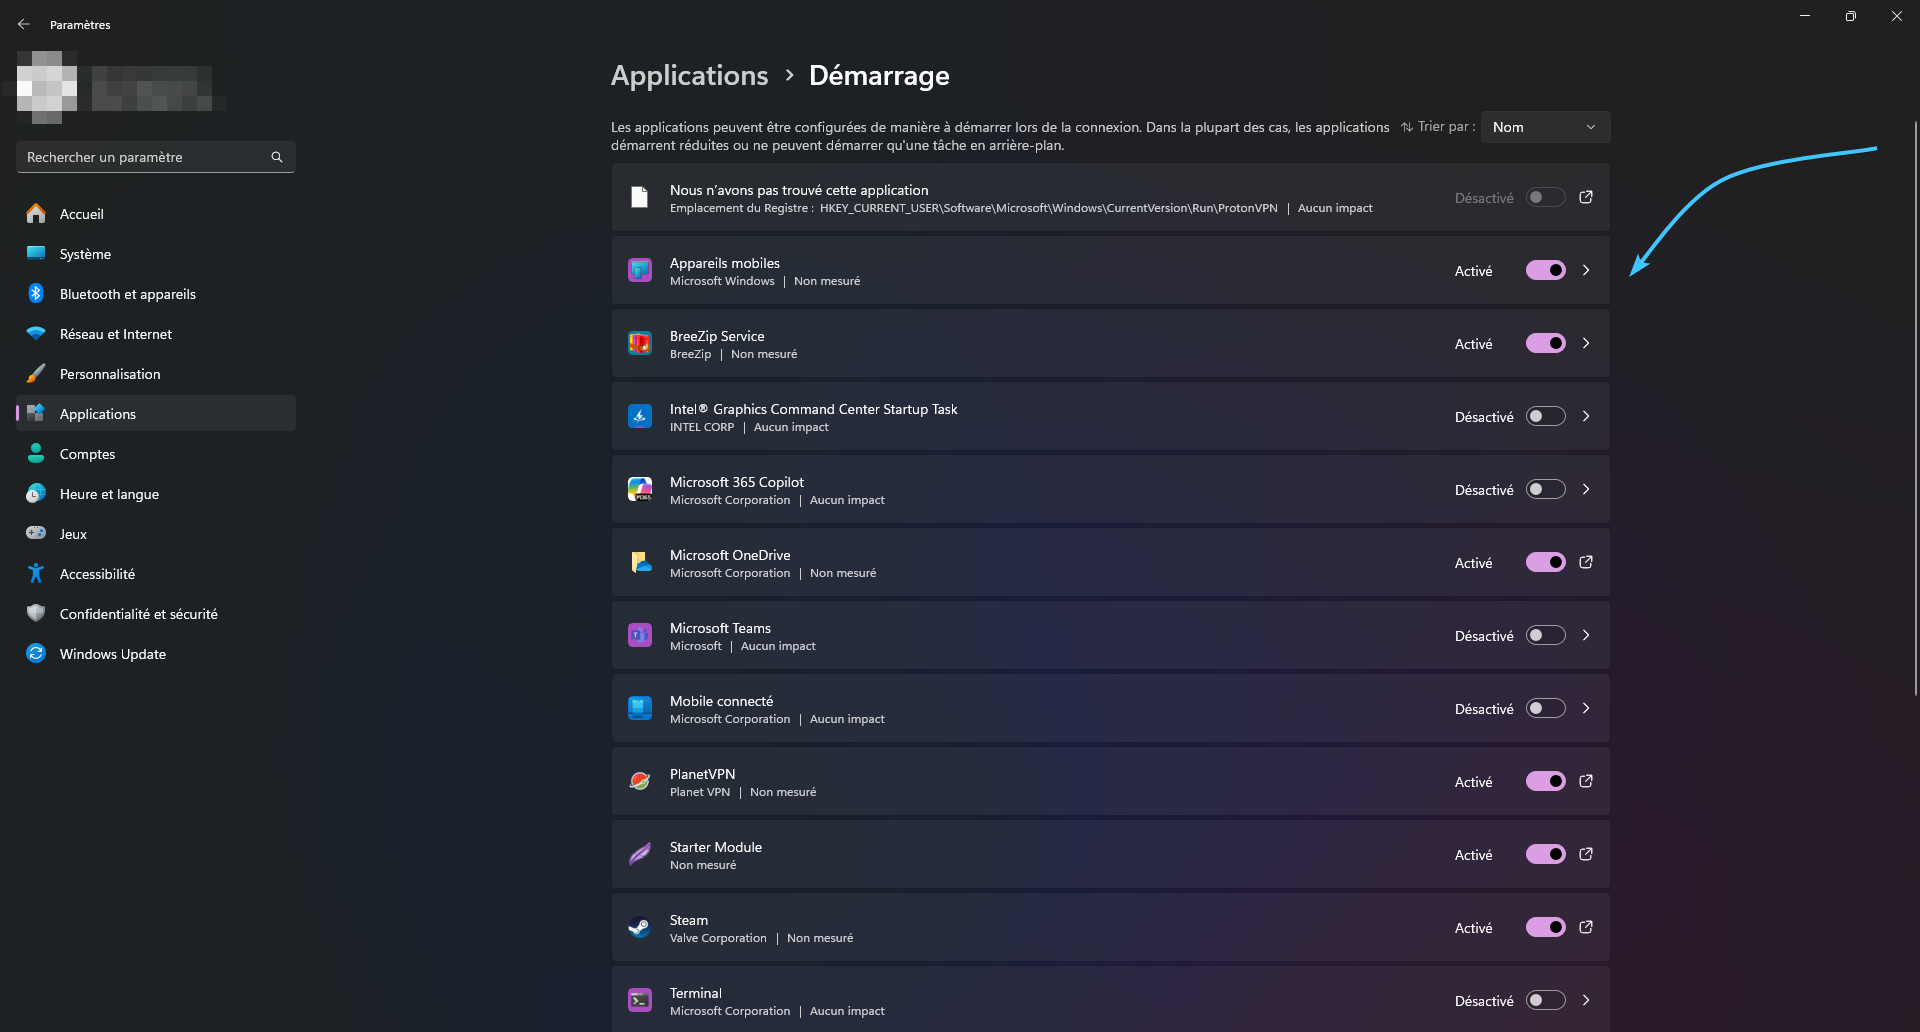
Task: Disable PlanetVPN startup toggle
Action: pos(1545,781)
